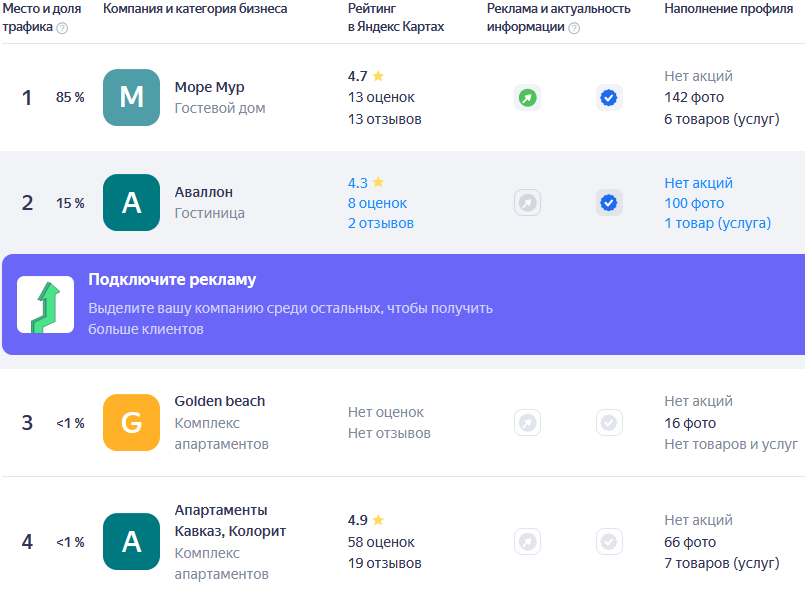Click the green advertising icon for Море Мур
Screen dimensions: 805x595
[x=527, y=98]
